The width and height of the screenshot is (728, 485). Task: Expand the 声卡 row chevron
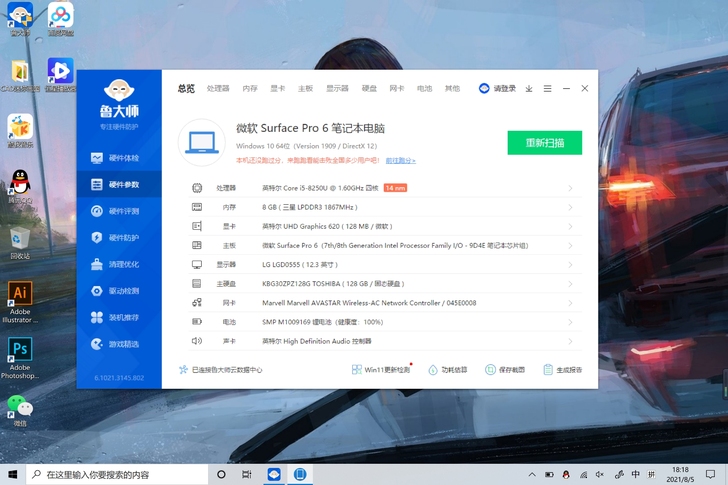coord(570,341)
